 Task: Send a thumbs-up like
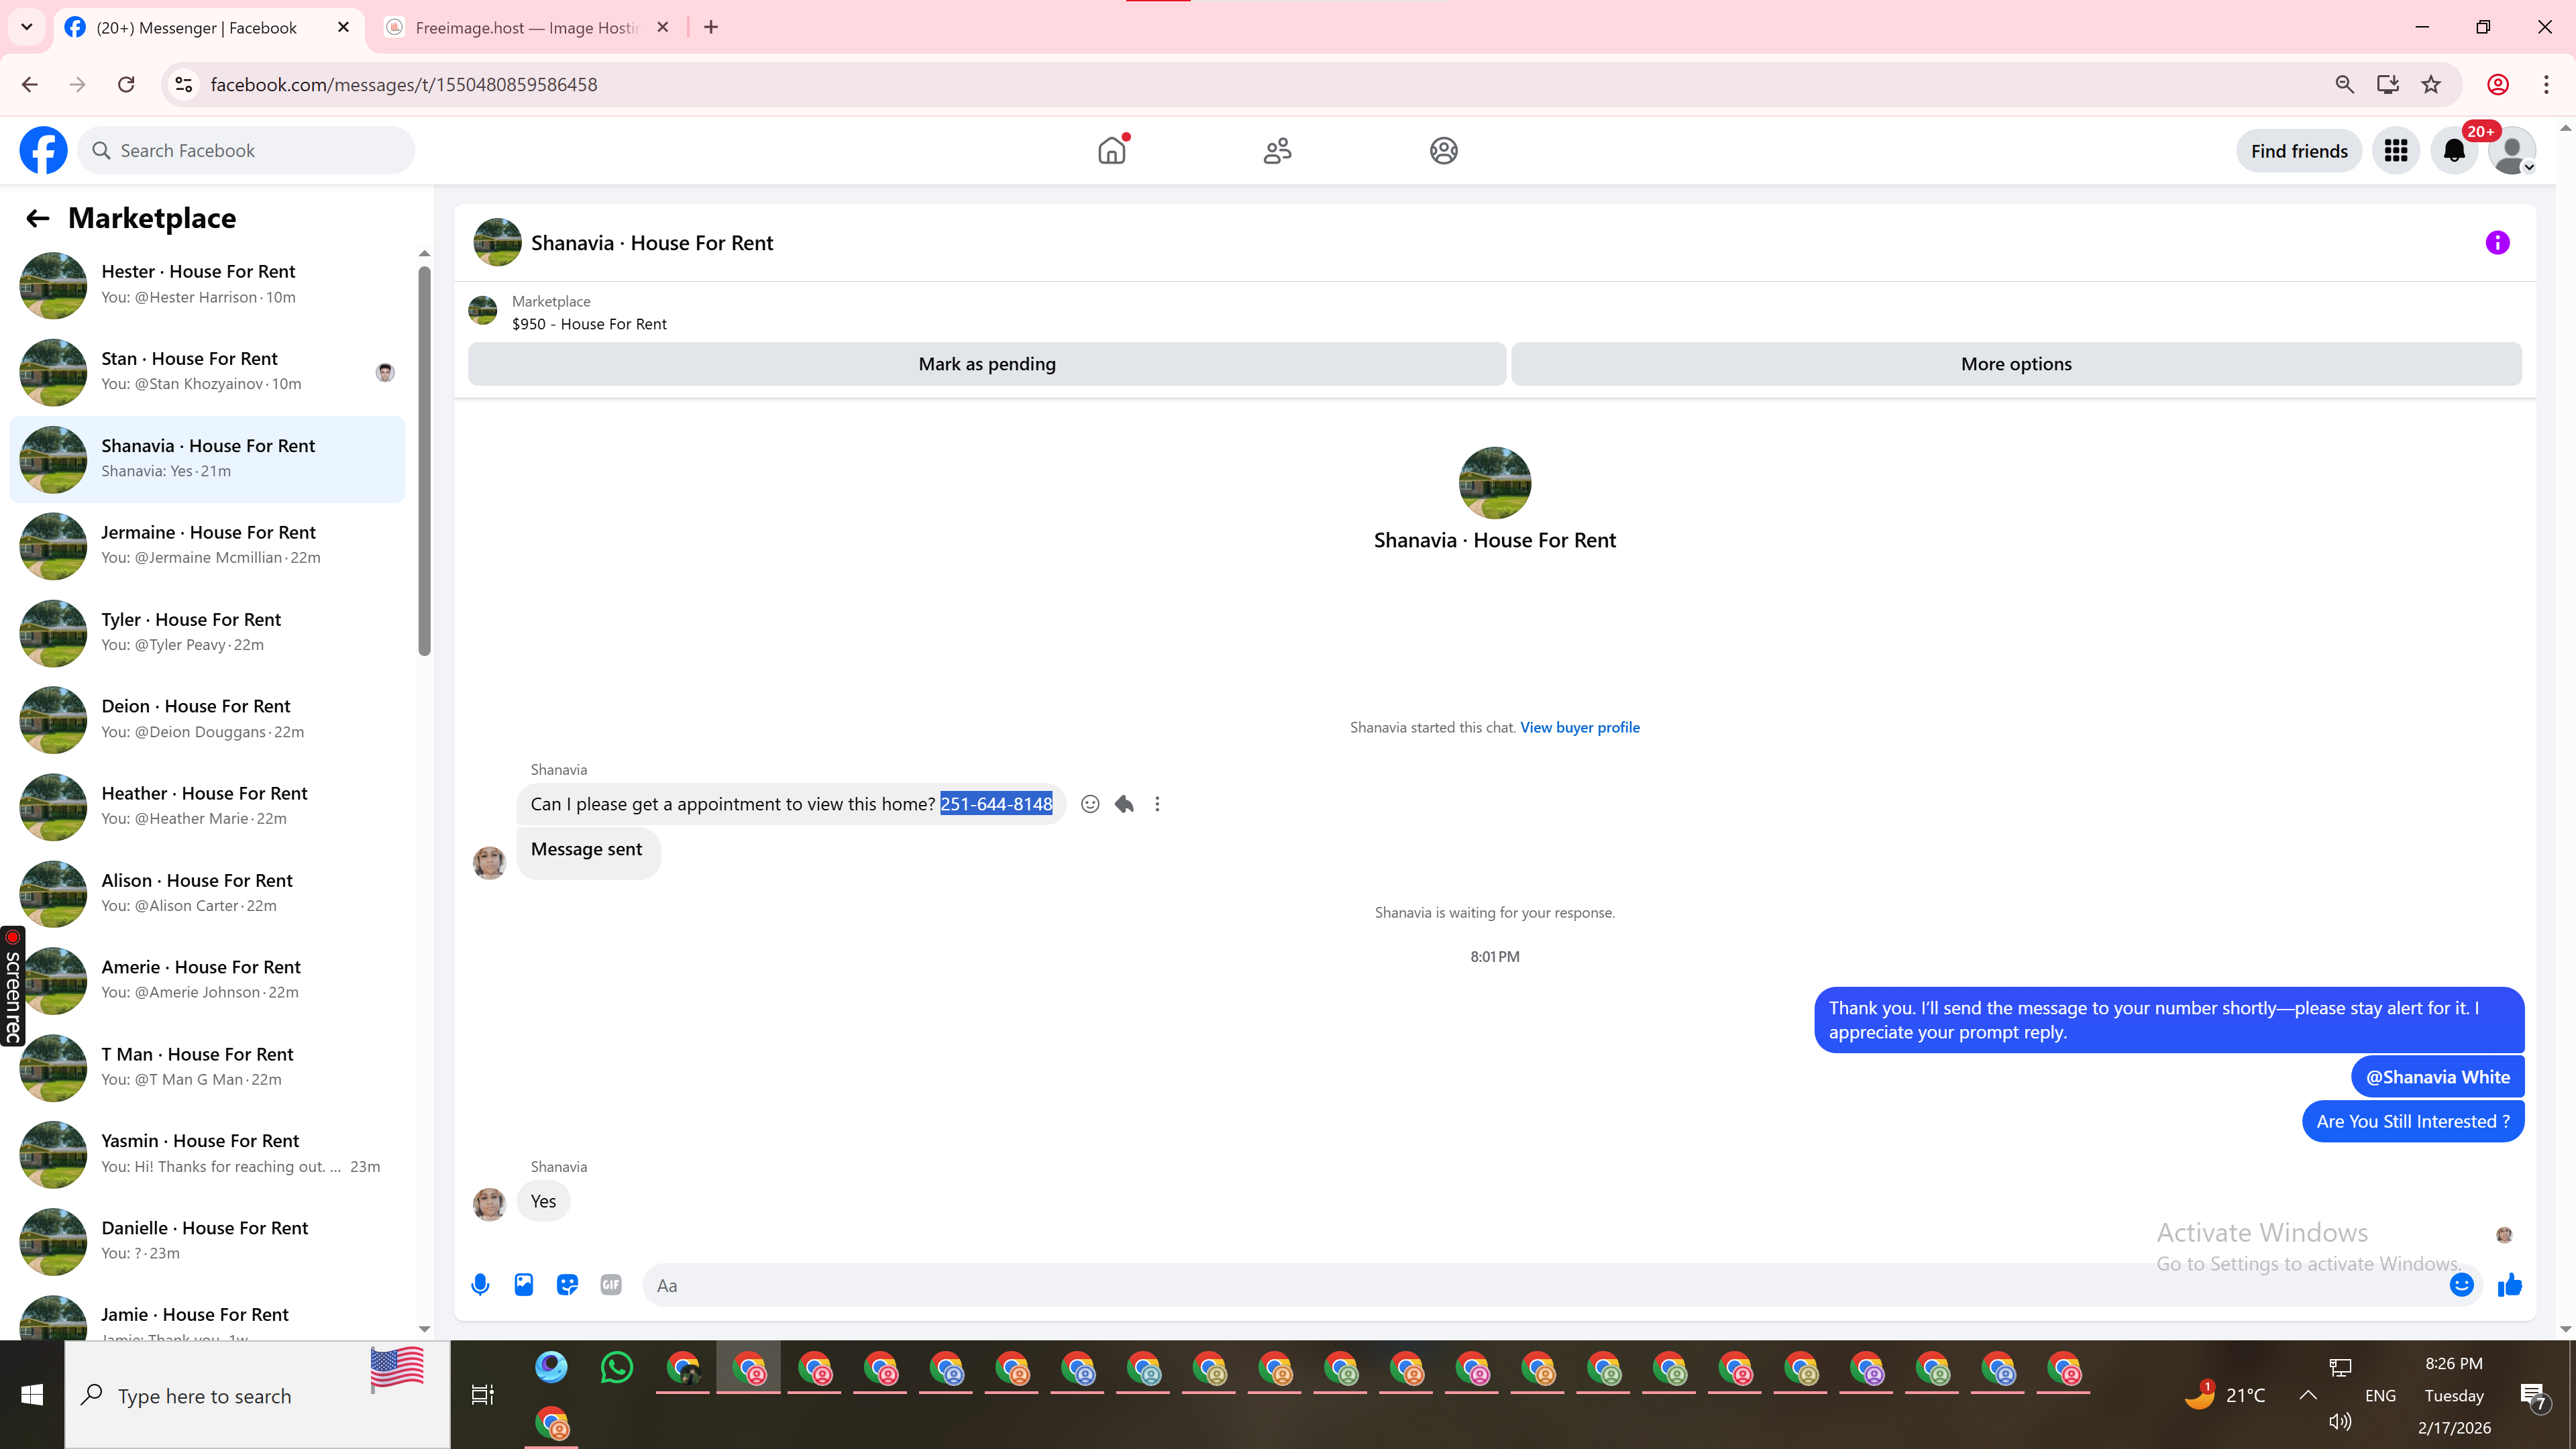pyautogui.click(x=2510, y=1285)
